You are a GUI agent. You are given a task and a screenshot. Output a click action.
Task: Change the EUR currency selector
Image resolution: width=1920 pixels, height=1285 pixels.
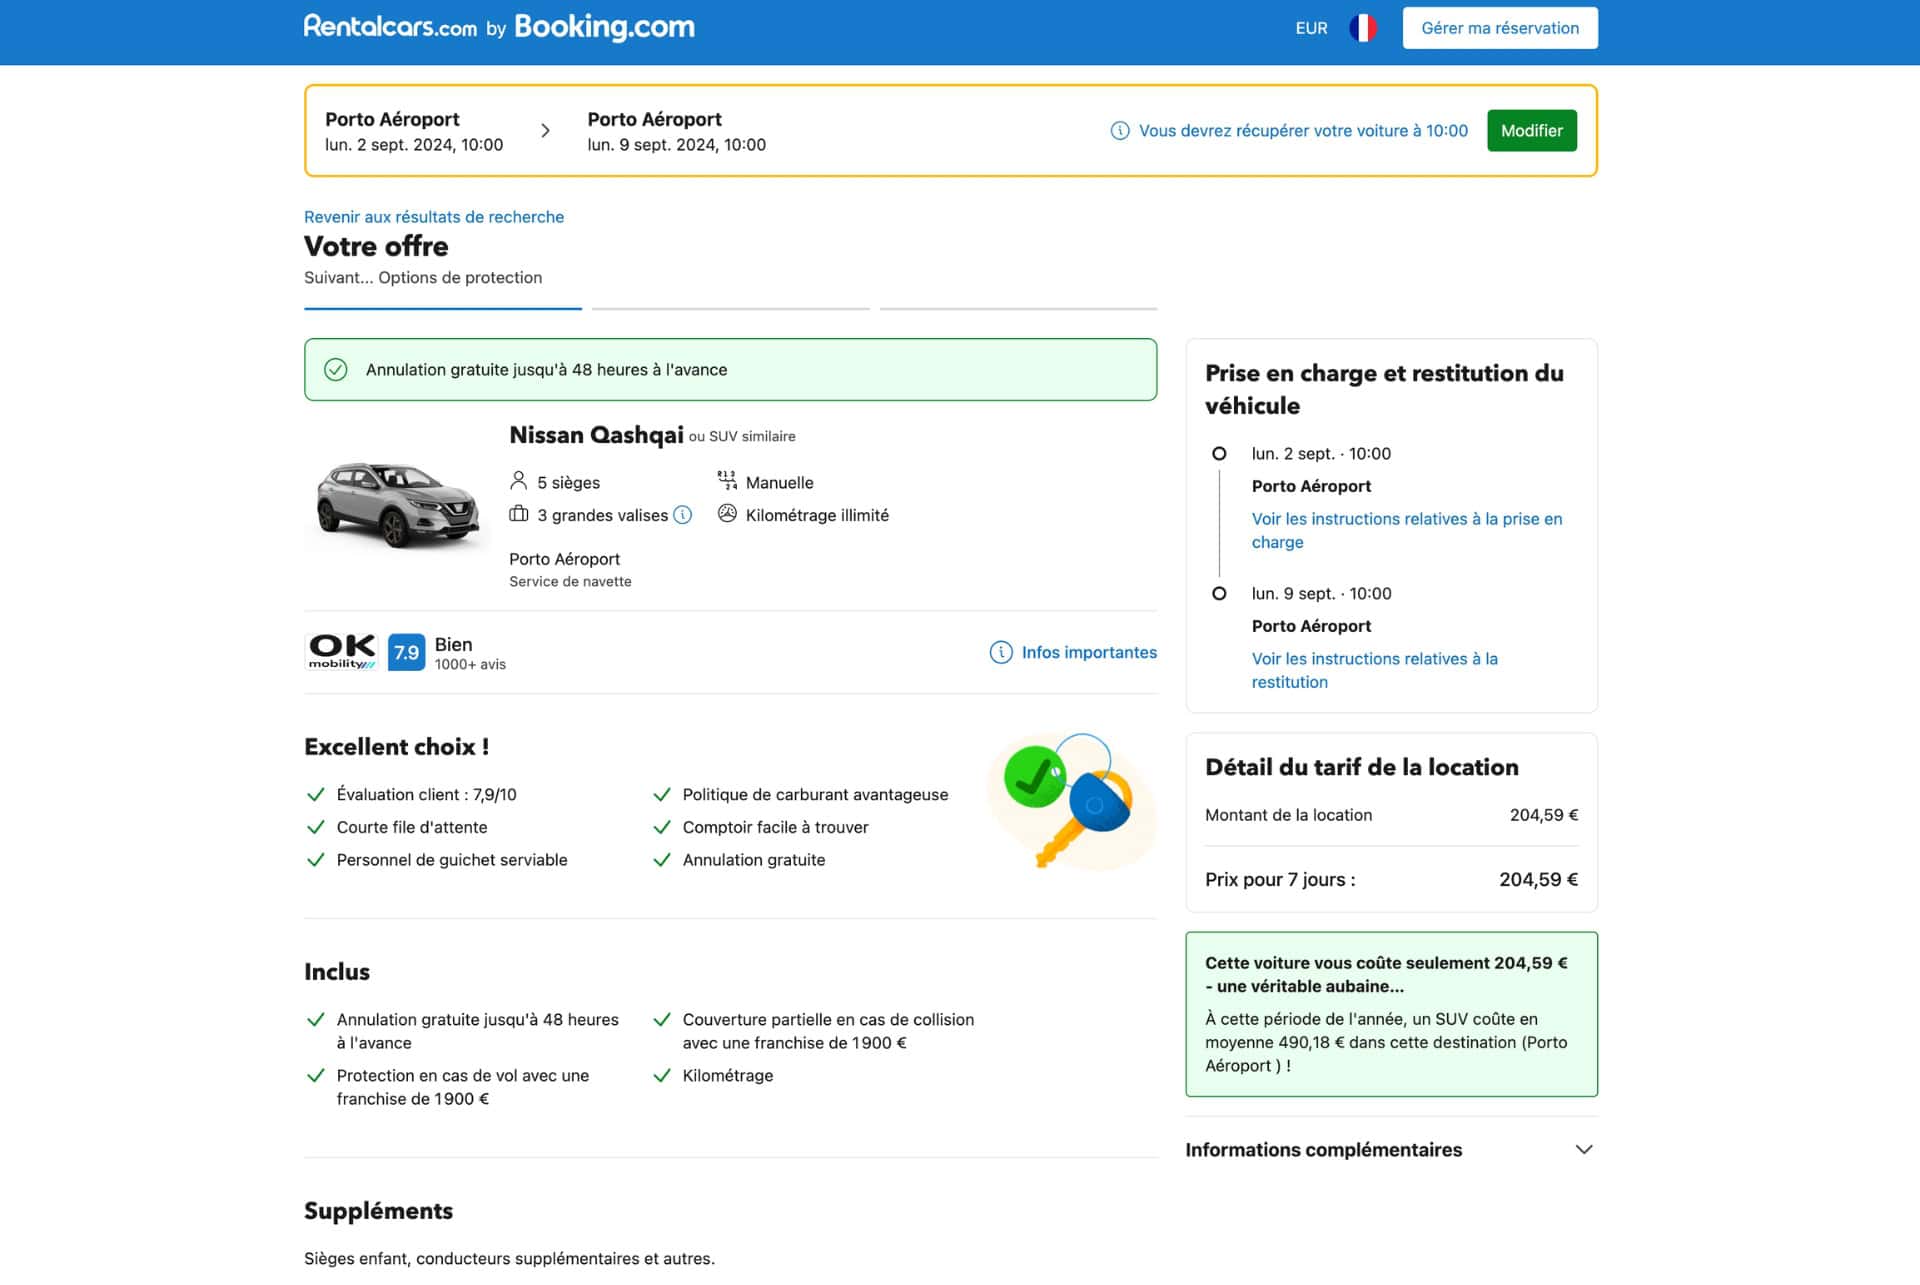[x=1311, y=28]
